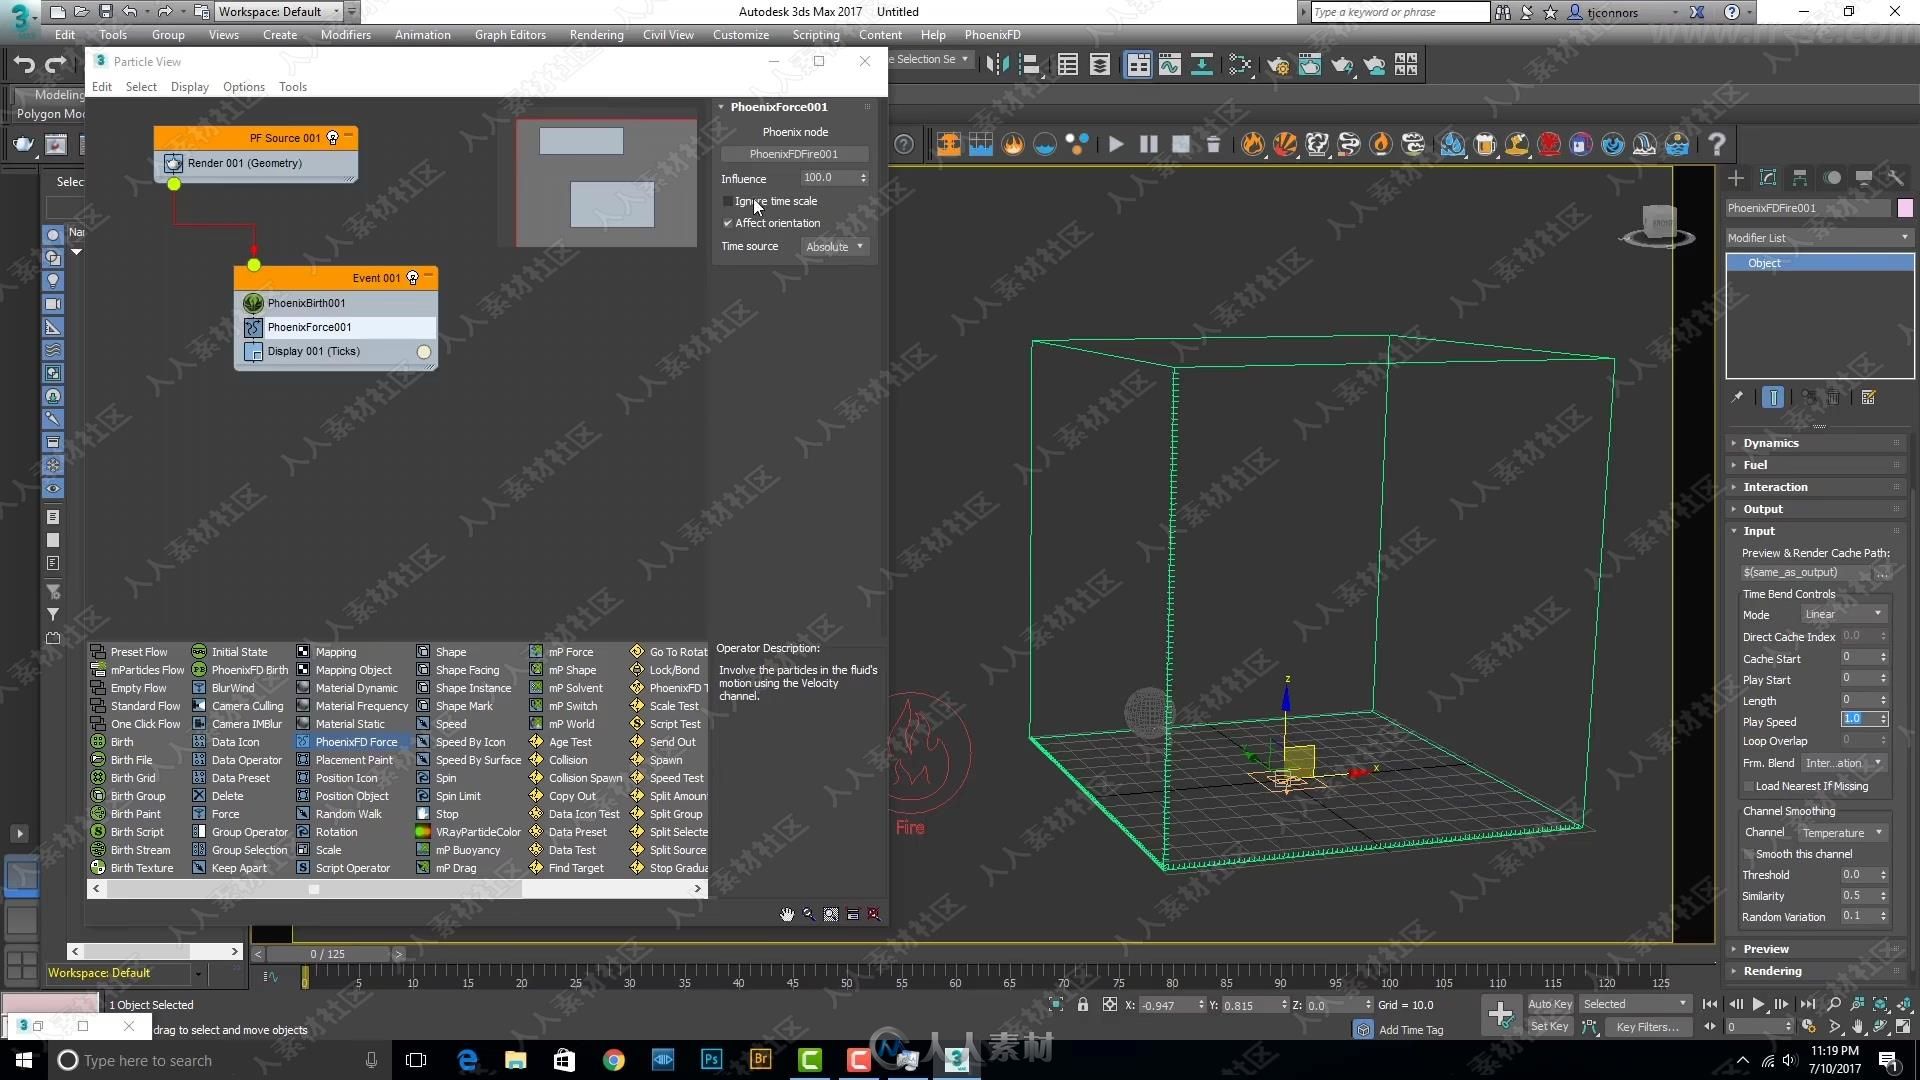Click depot horizontal scrollbar right arrow
The height and width of the screenshot is (1080, 1920).
pos(698,888)
